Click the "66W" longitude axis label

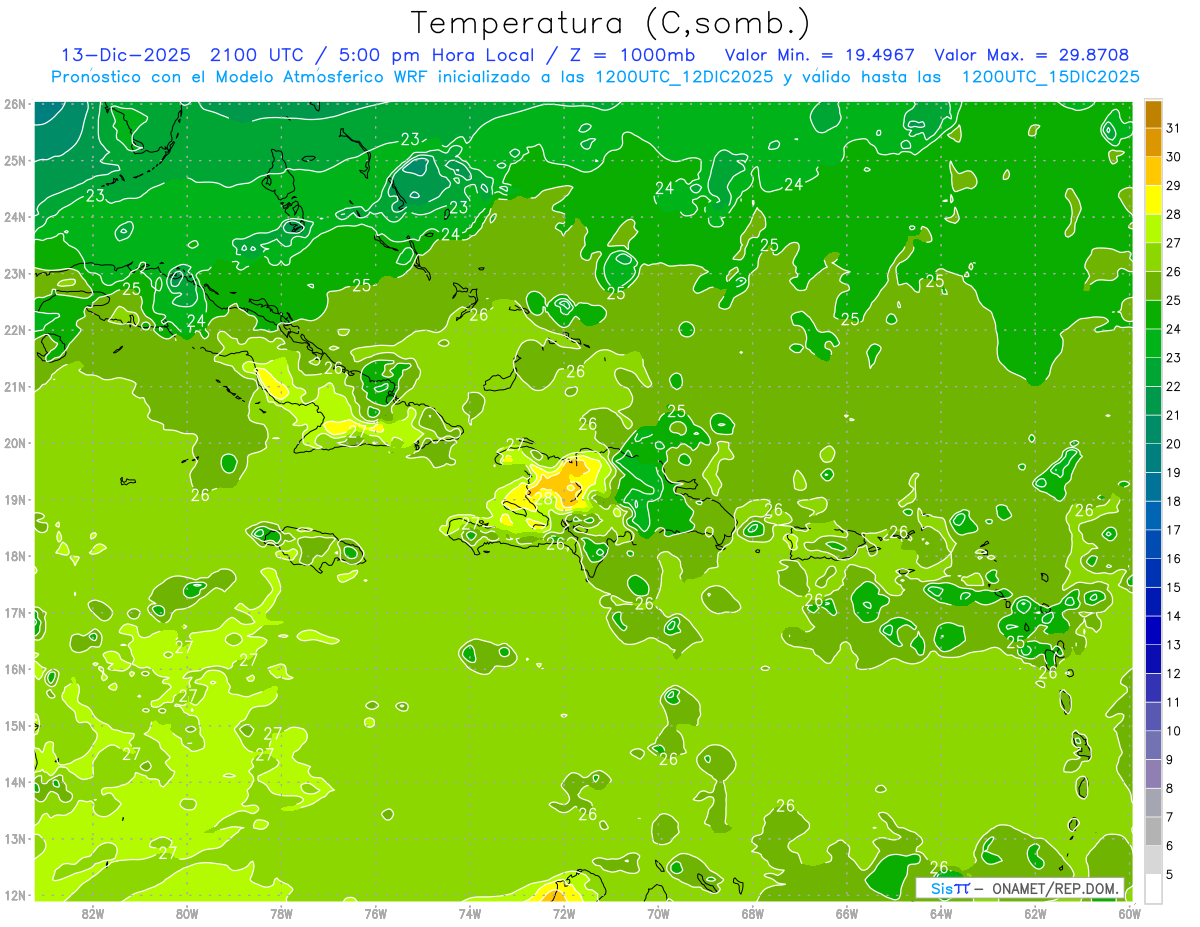pyautogui.click(x=847, y=913)
